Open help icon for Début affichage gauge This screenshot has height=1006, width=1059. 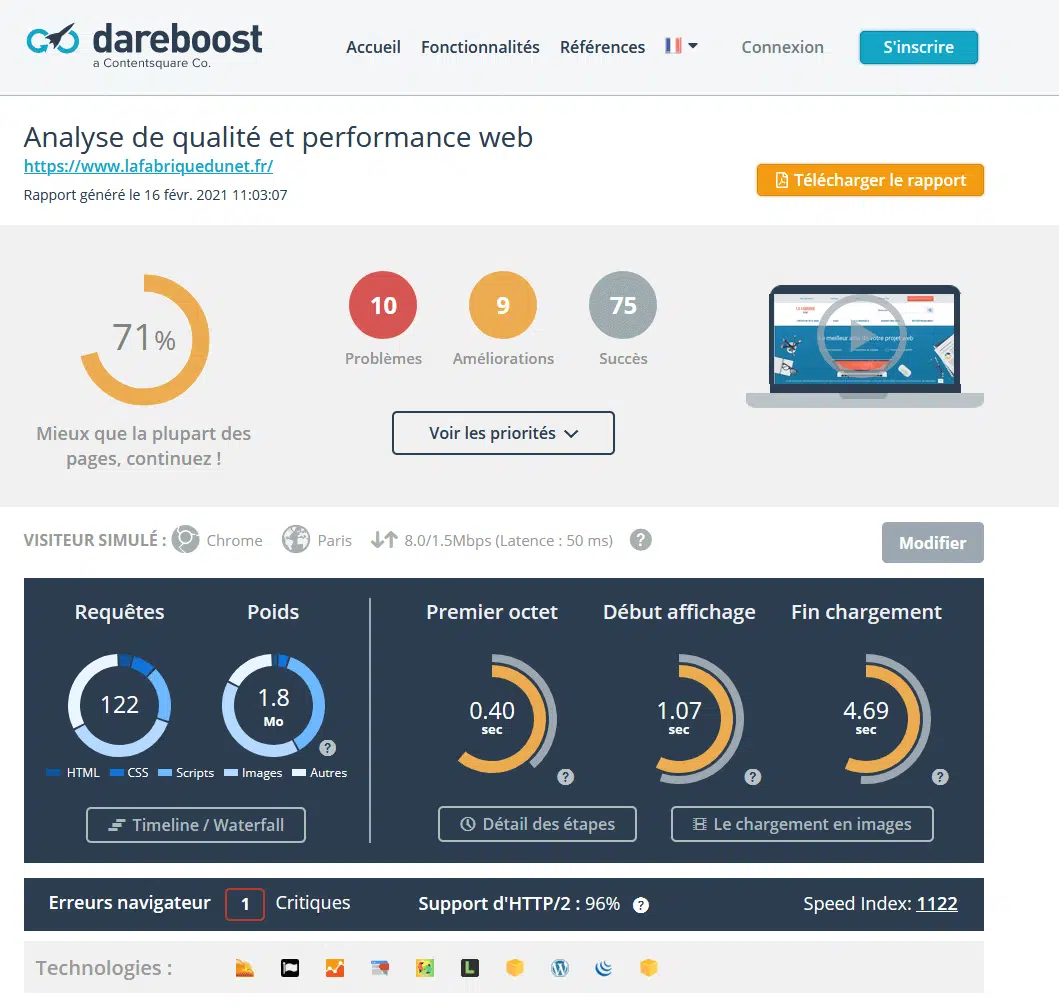(752, 776)
